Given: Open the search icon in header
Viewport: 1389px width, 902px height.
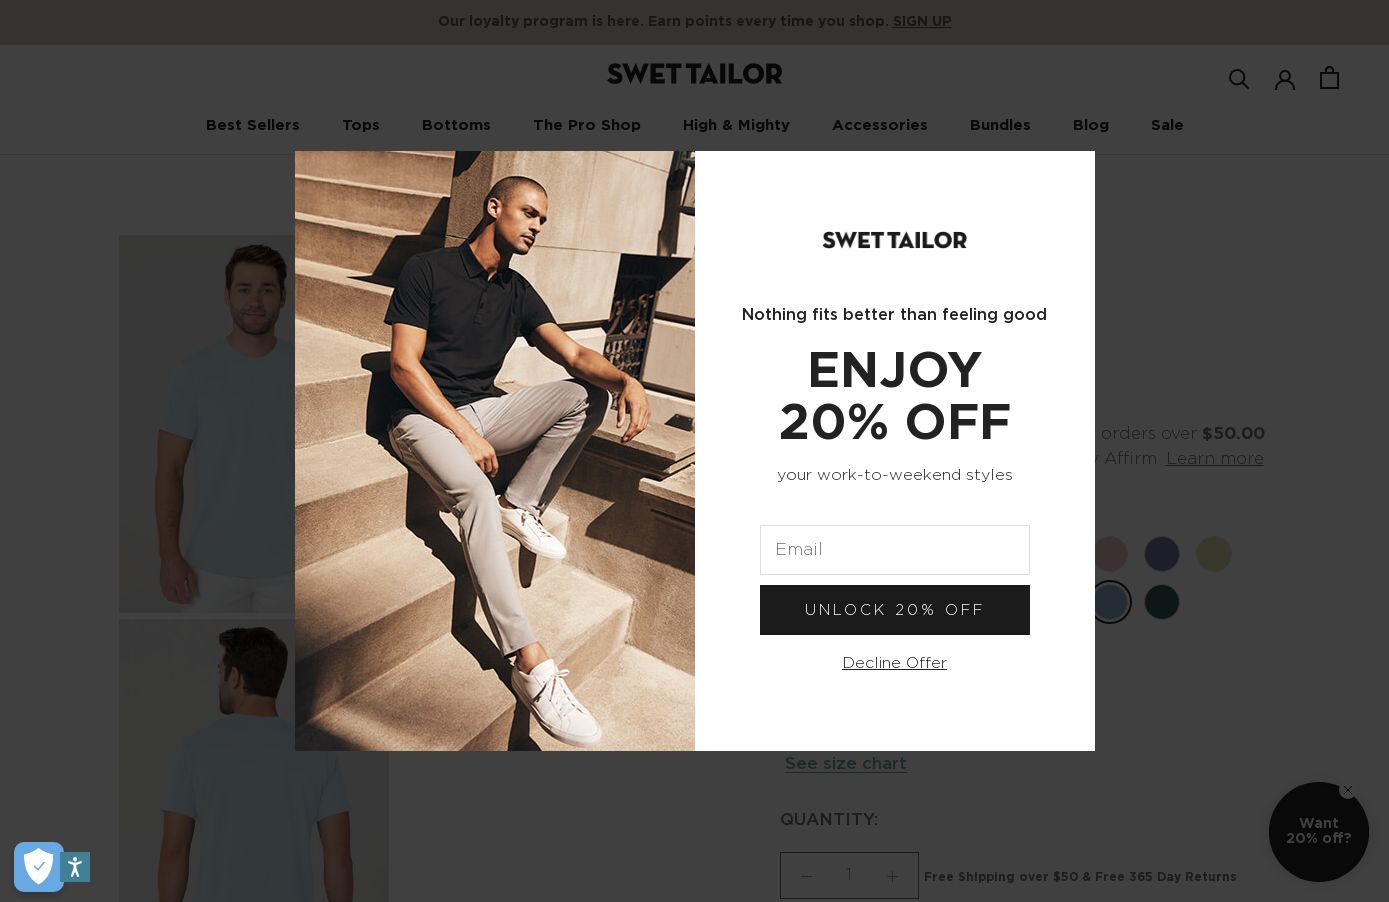Looking at the screenshot, I should pos(1239,79).
